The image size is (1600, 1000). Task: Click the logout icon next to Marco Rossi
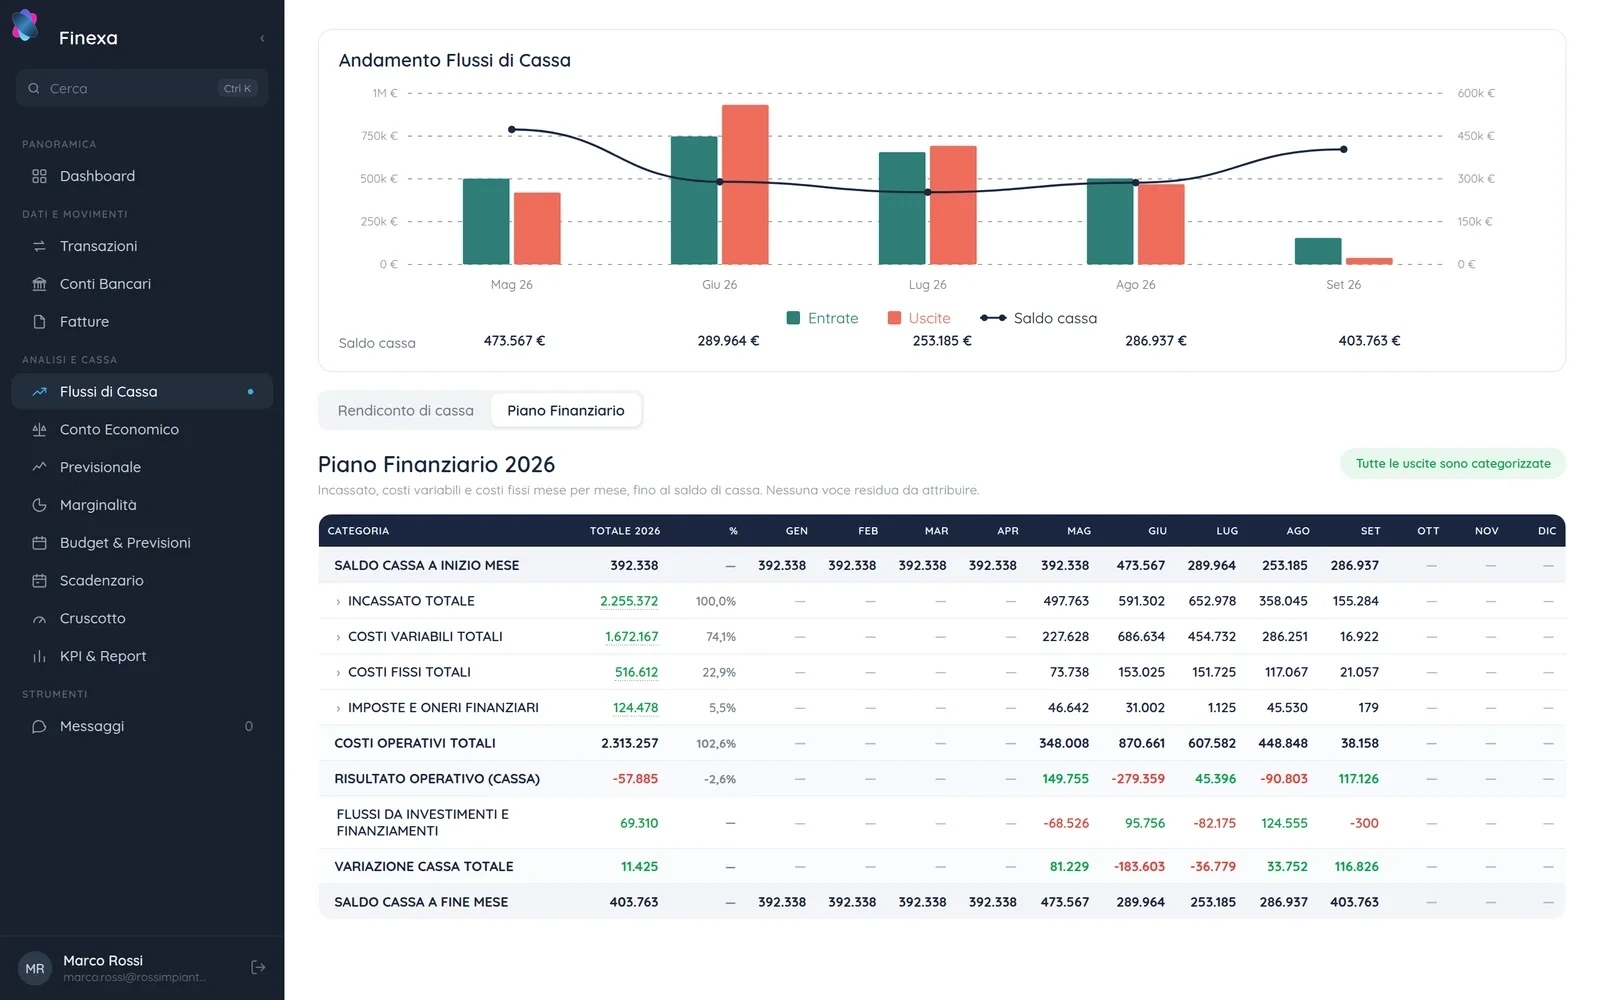258,967
